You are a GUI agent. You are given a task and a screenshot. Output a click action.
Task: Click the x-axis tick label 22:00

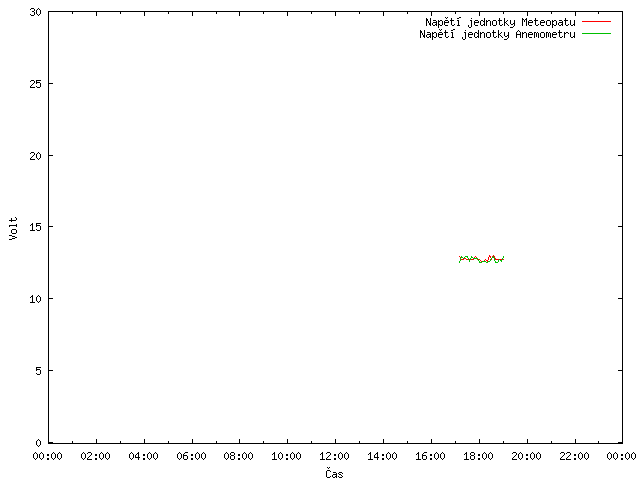point(574,456)
